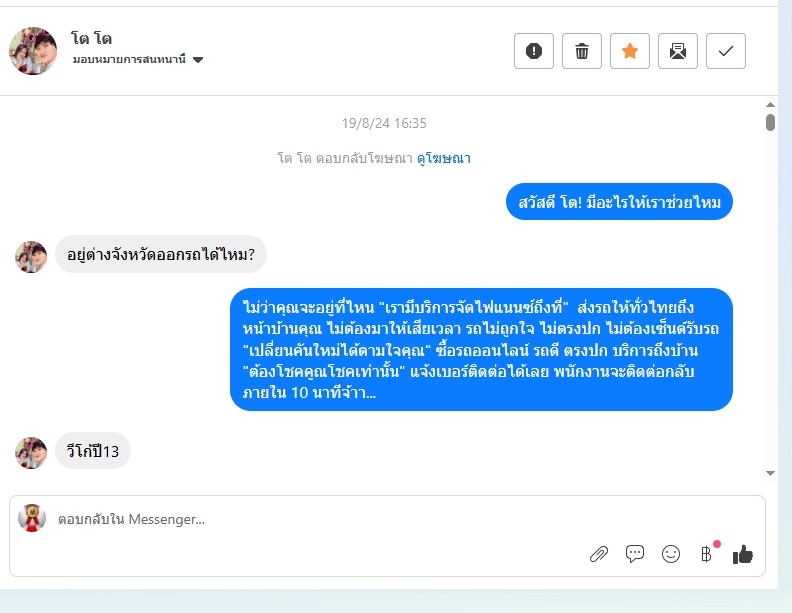Mark conversation done with checkmark button
Image resolution: width=792 pixels, height=613 pixels.
(725, 51)
